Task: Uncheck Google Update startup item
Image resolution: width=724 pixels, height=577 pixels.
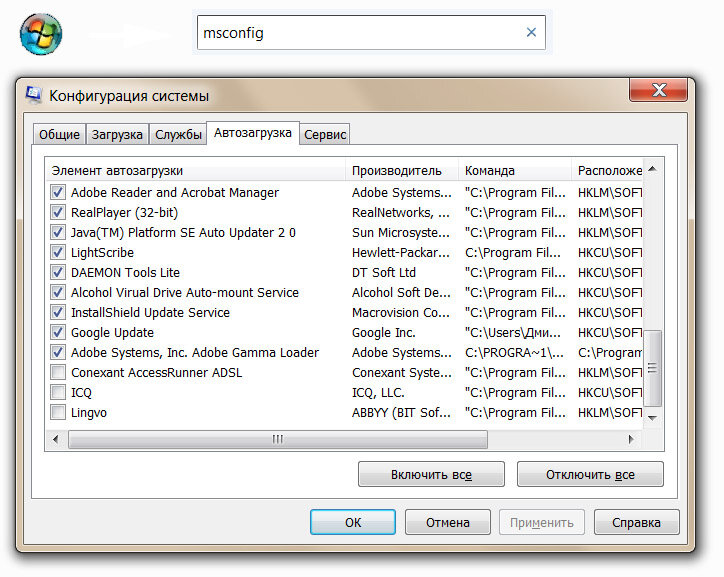Action: tap(58, 332)
